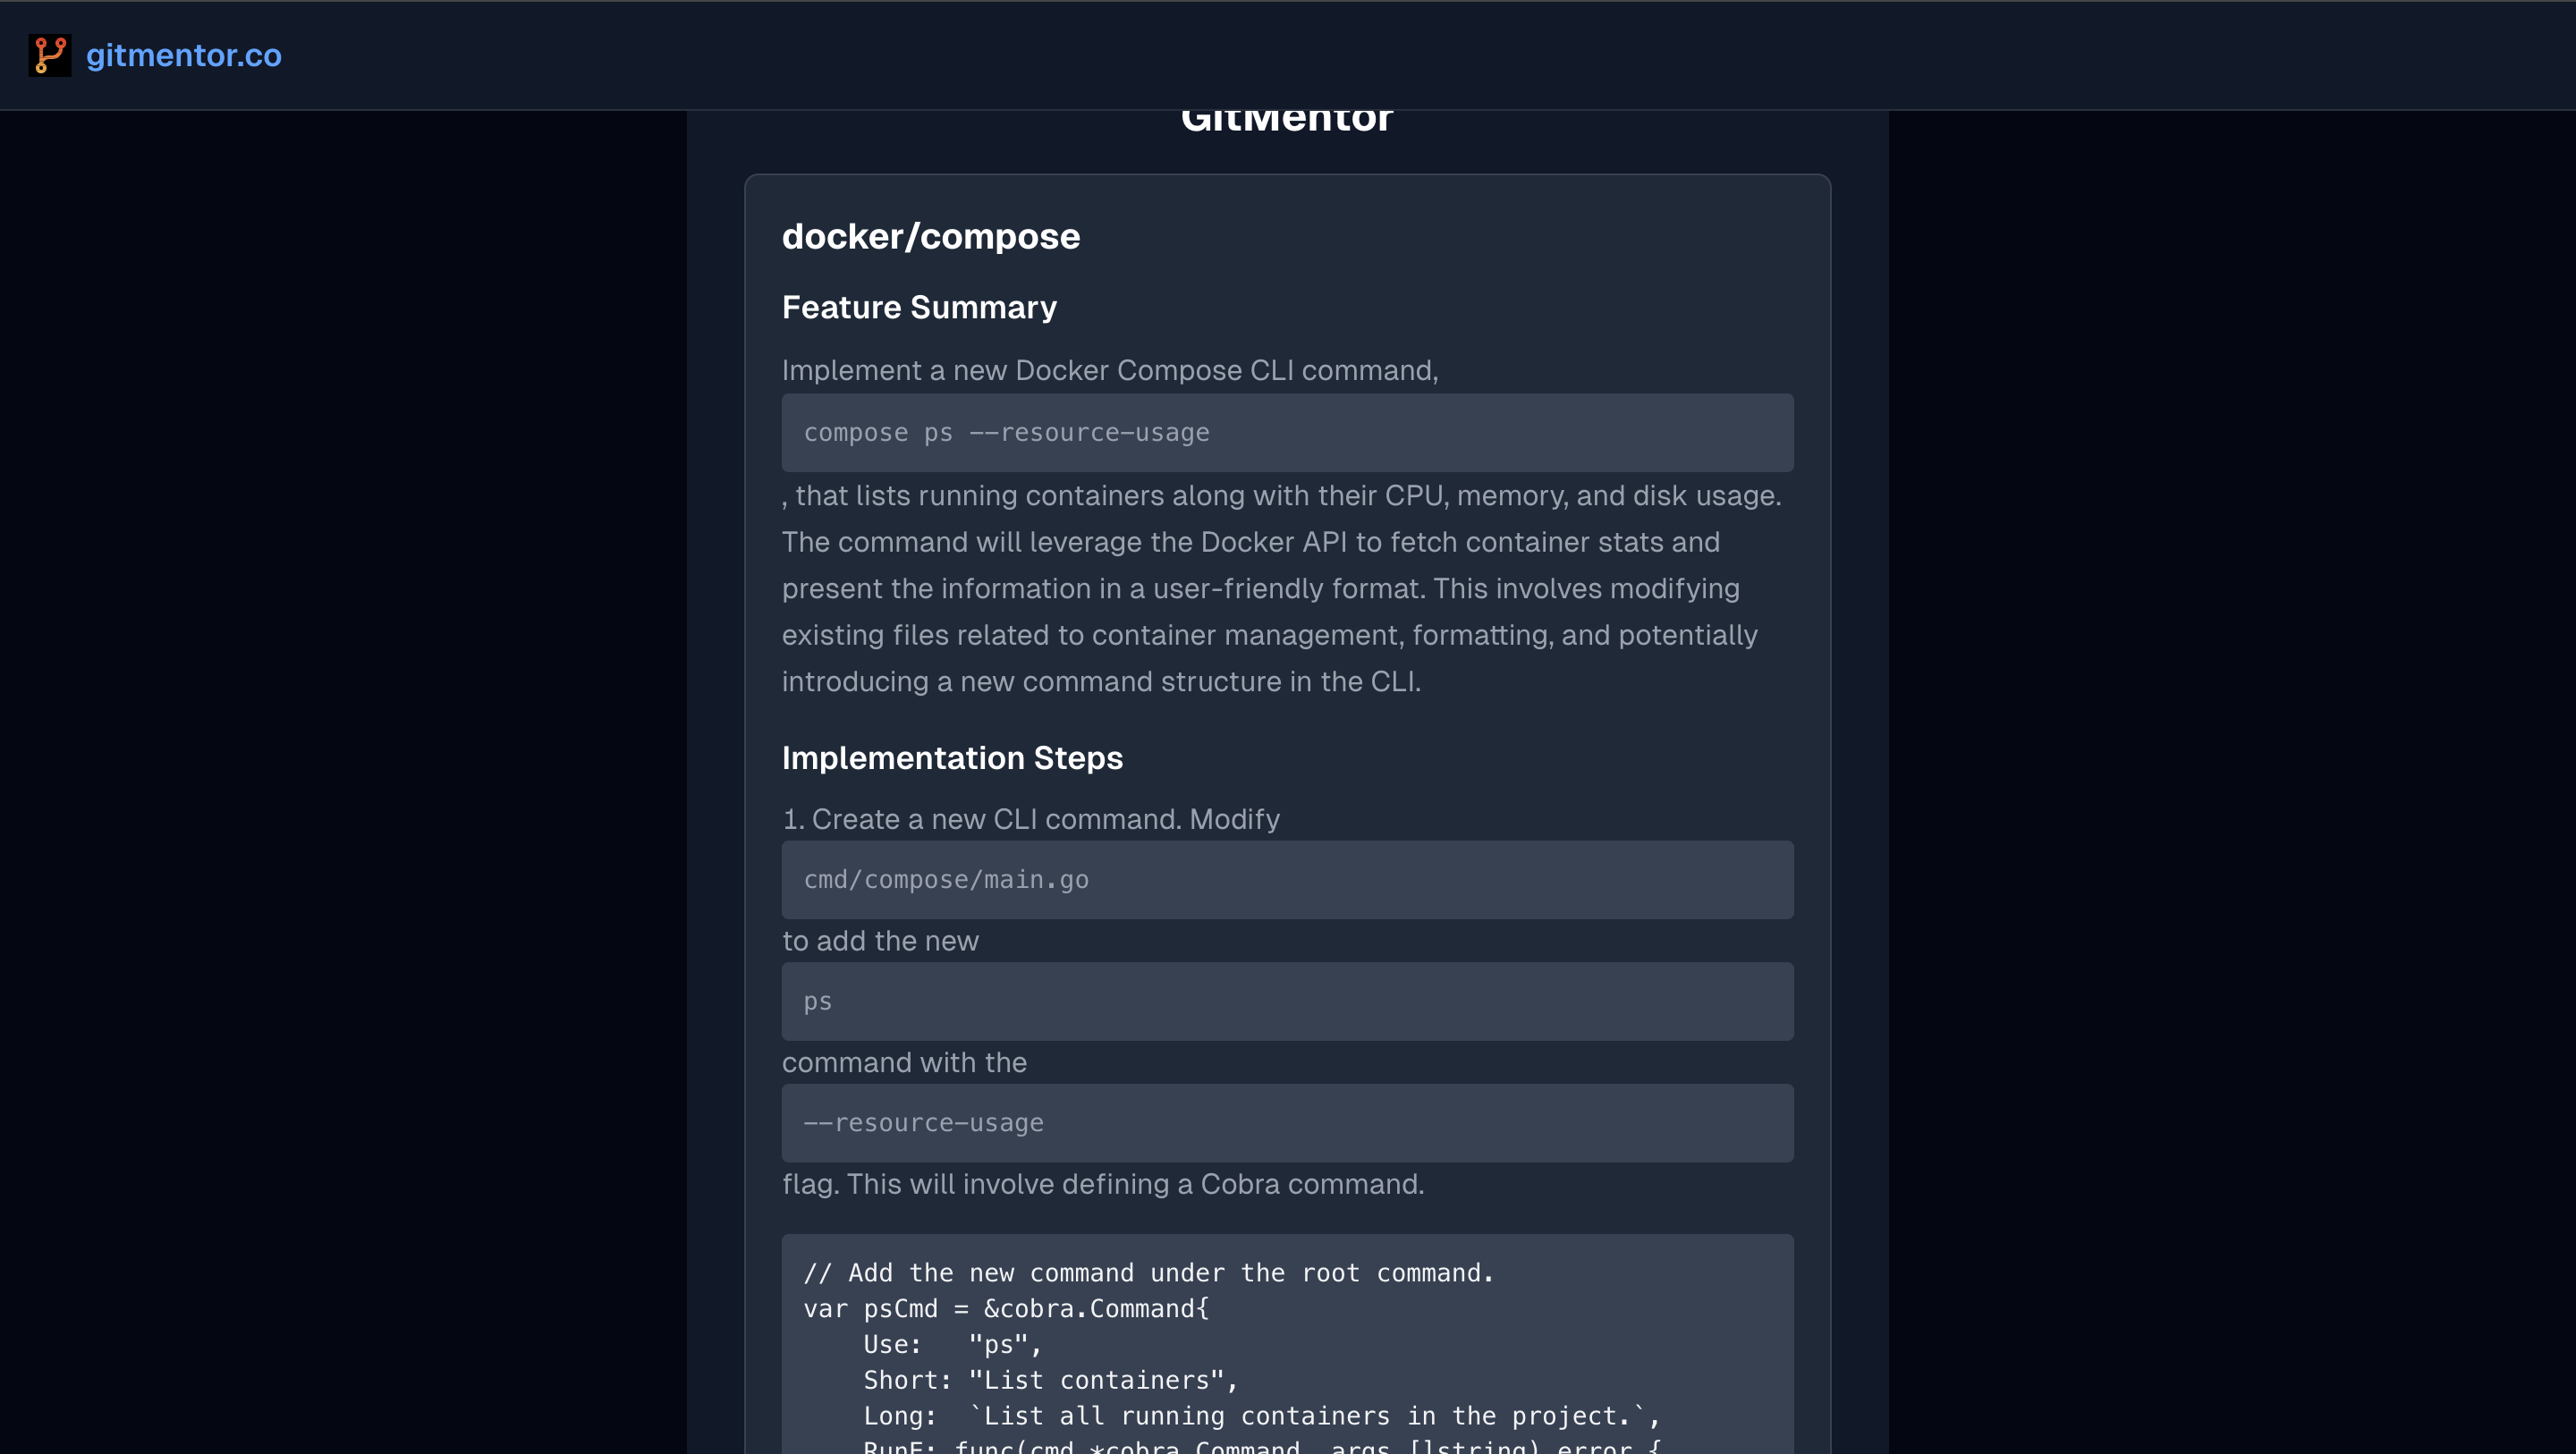
Task: Click the 'Long:' description code line
Action: [1260, 1416]
